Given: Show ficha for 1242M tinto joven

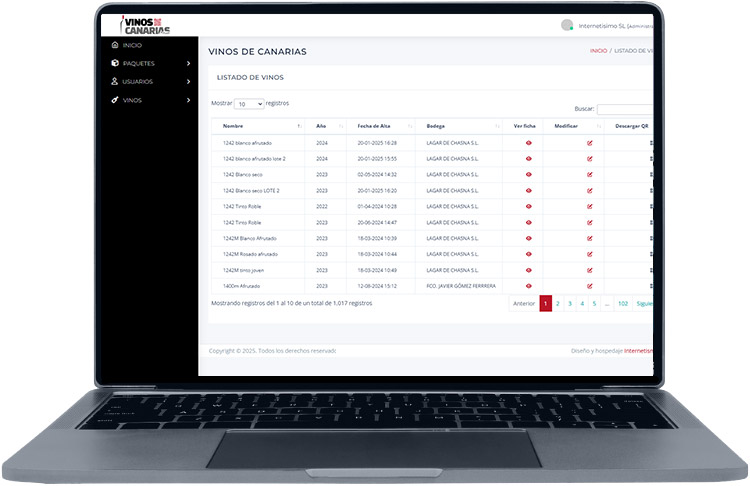Looking at the screenshot, I should point(529,270).
